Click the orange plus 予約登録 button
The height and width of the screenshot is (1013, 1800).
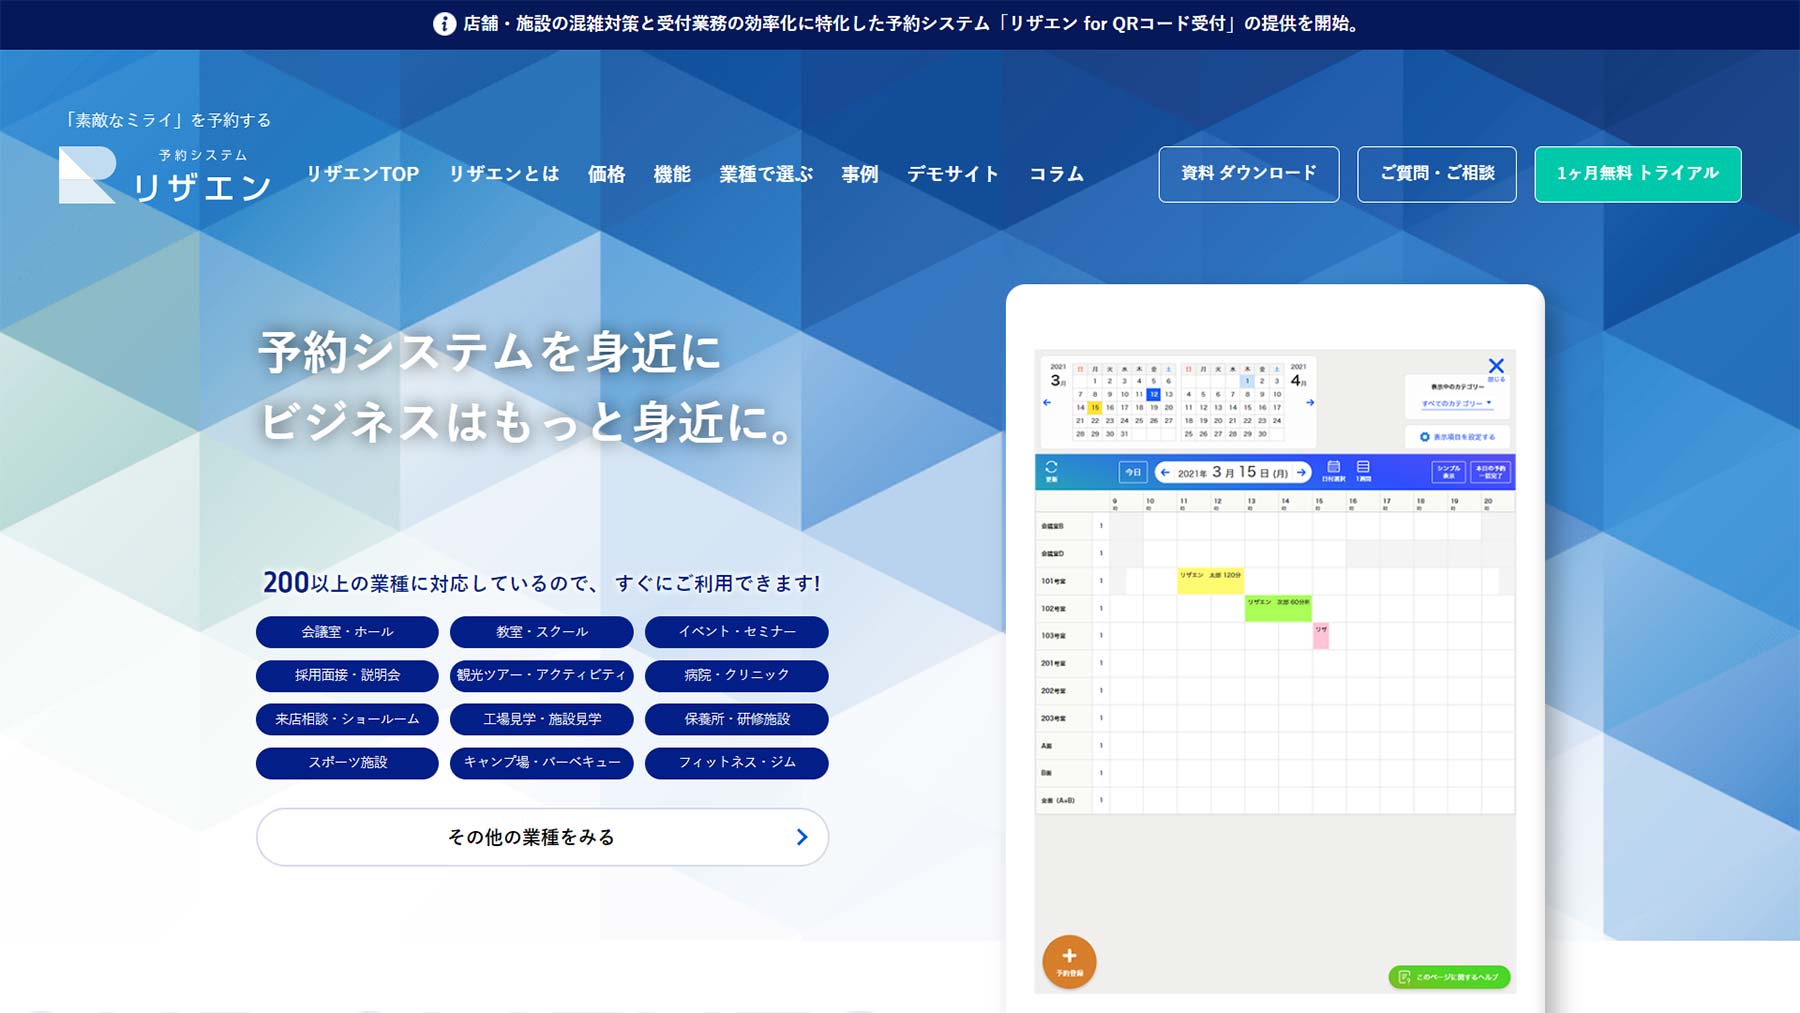tap(1069, 962)
